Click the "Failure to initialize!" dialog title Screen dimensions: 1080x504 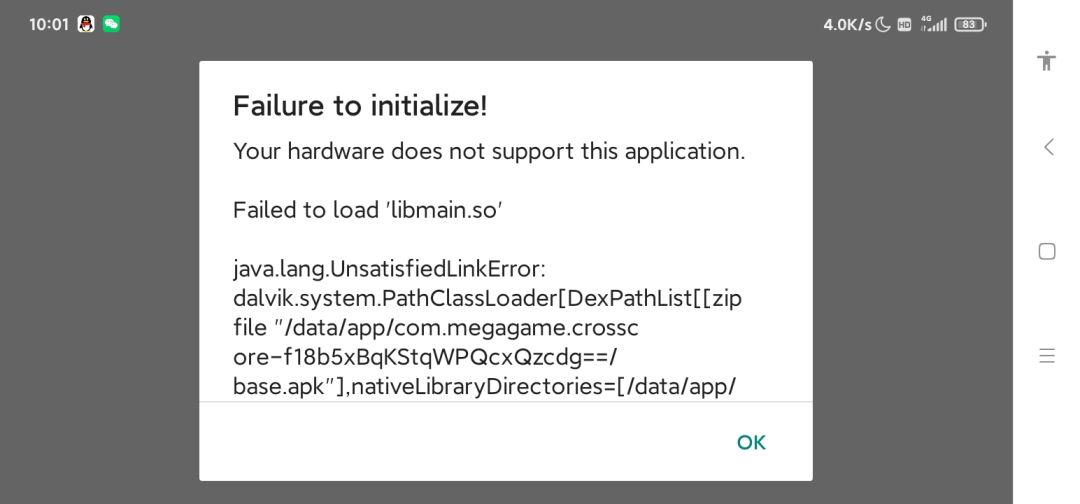pyautogui.click(x=360, y=106)
